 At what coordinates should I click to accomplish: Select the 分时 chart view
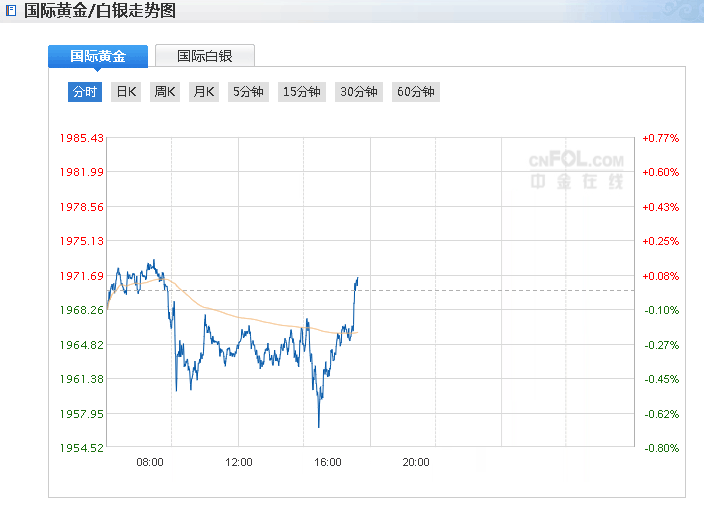pyautogui.click(x=85, y=92)
